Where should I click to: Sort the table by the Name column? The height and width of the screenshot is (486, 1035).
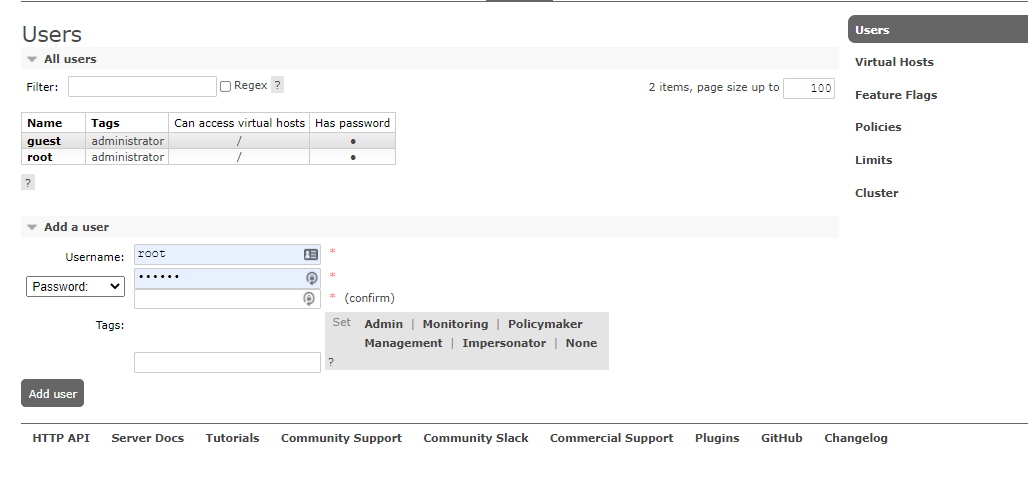point(44,123)
